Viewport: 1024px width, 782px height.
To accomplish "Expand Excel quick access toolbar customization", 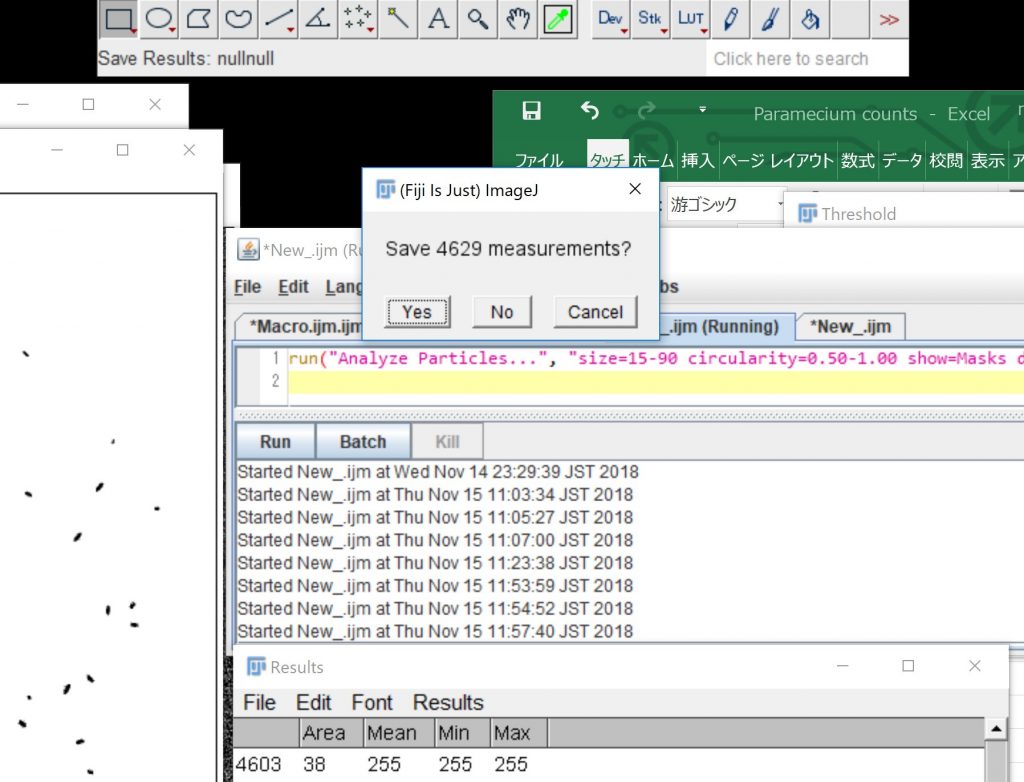I will [x=703, y=110].
